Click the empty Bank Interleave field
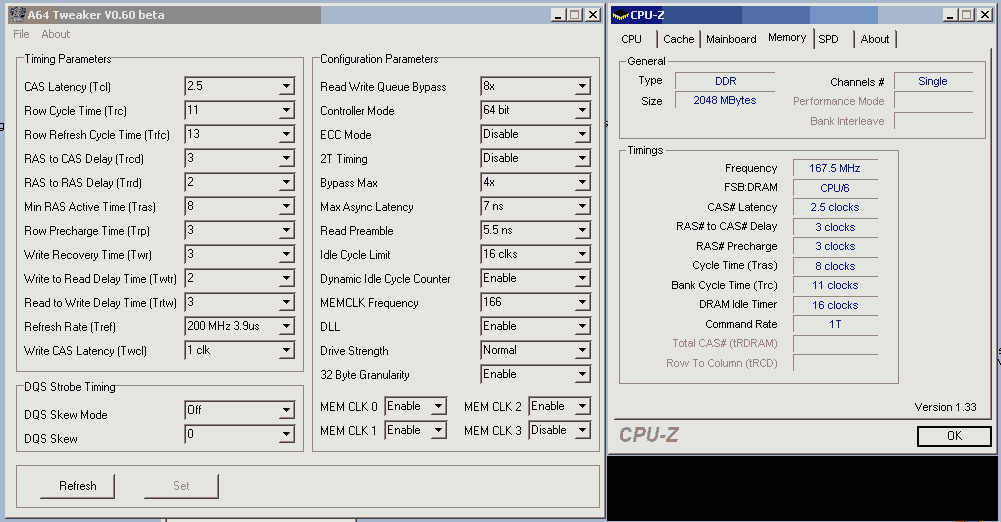 pyautogui.click(x=933, y=121)
